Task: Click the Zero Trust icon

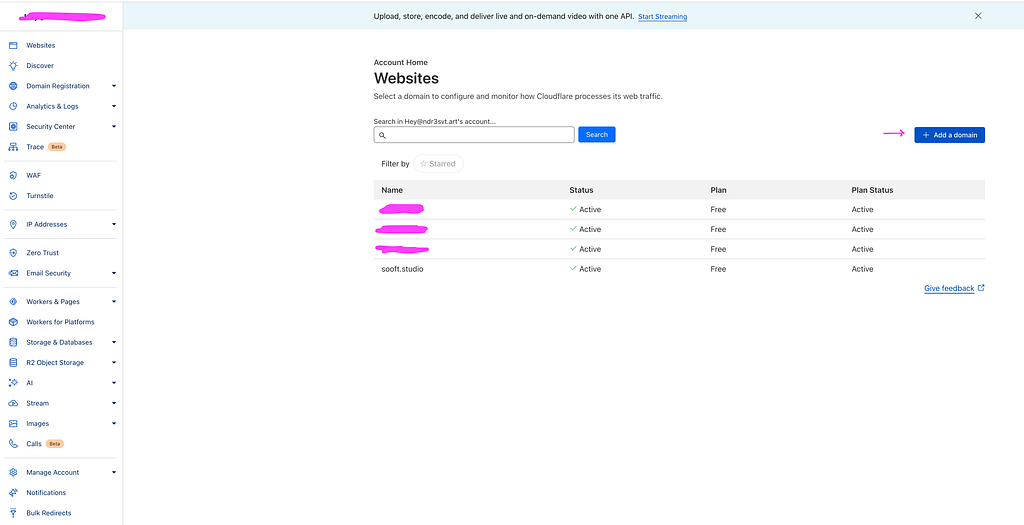Action: point(13,253)
